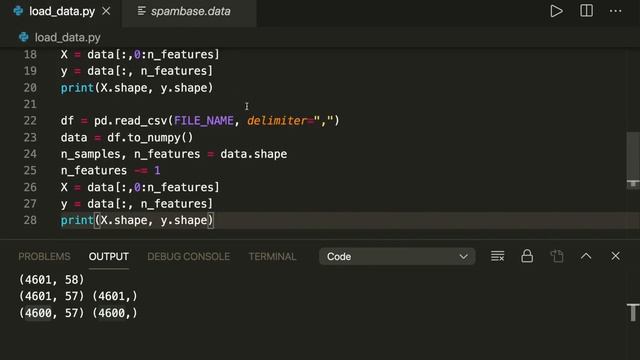Click the load_data.py breadcrumb
This screenshot has height=360, width=640.
67,38
